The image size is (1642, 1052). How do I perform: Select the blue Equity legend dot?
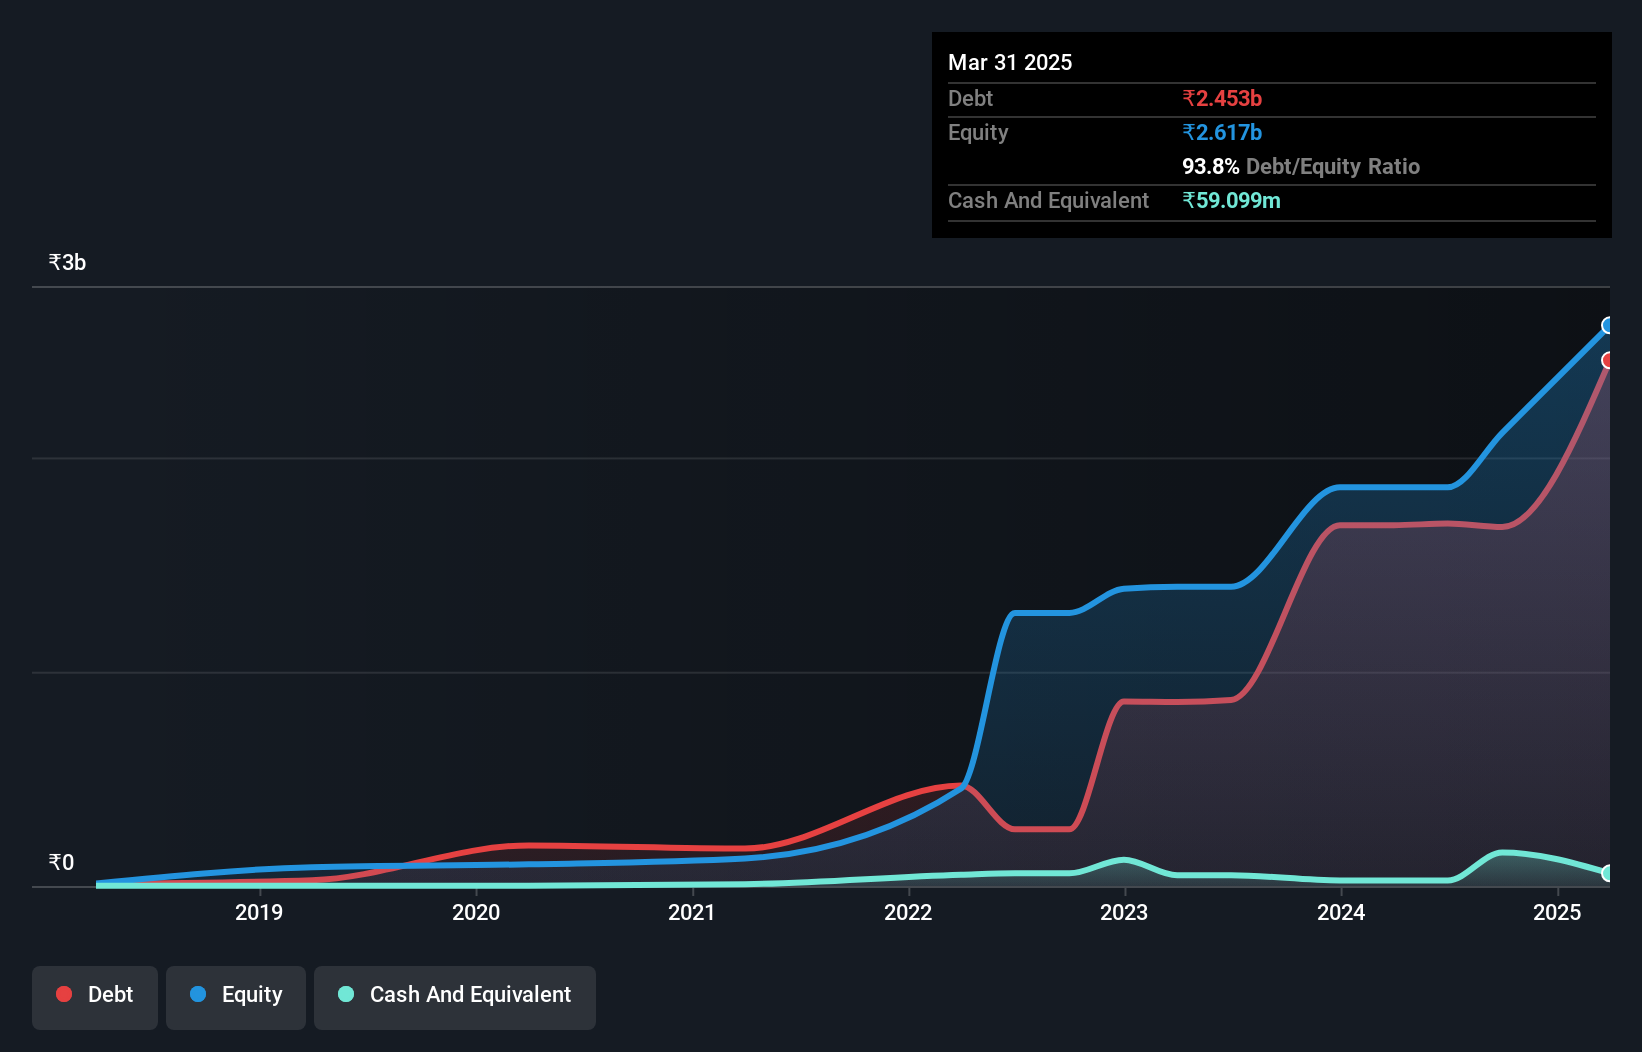(197, 994)
